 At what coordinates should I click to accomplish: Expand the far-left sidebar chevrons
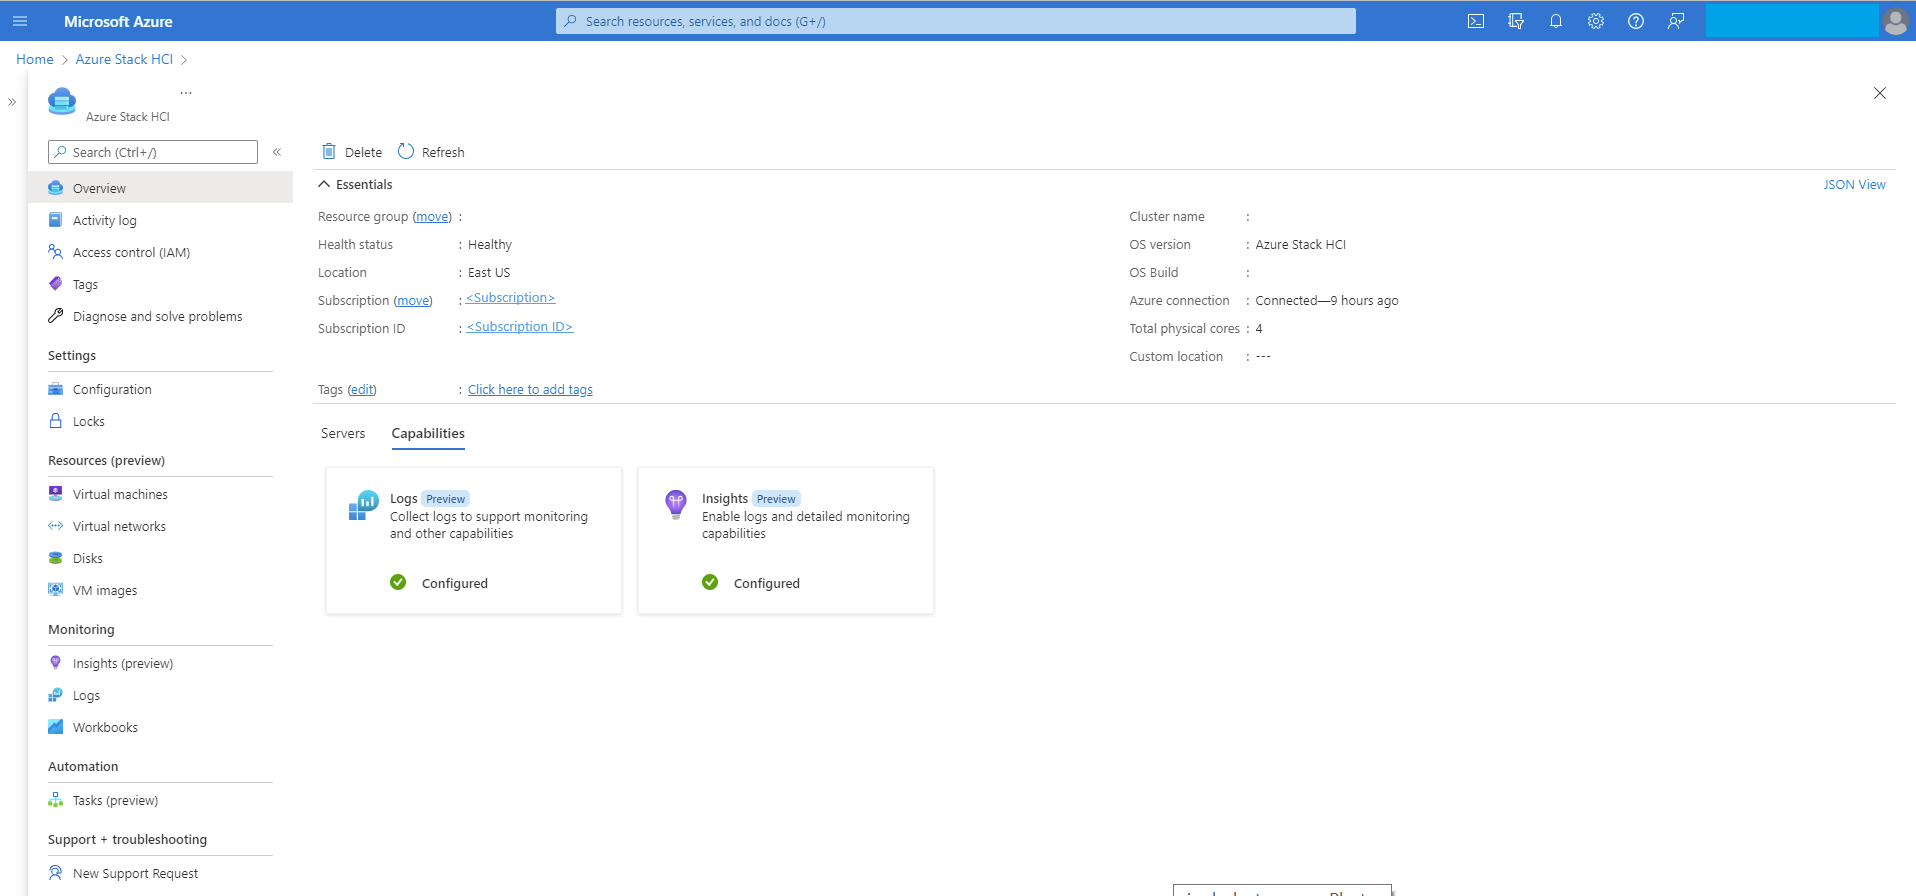[x=12, y=102]
